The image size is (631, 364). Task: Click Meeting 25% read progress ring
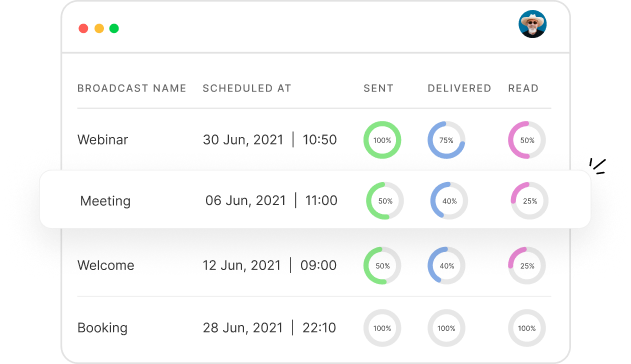point(530,201)
